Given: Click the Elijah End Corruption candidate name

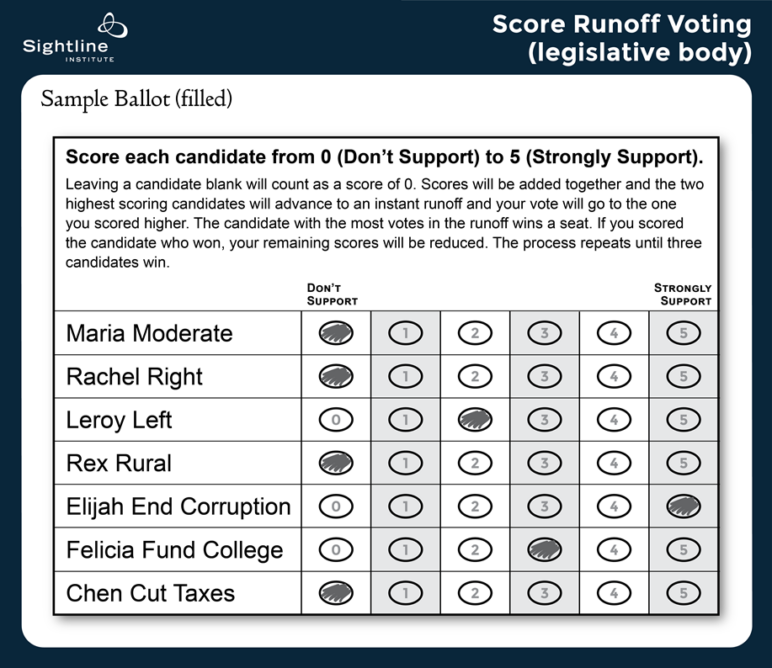Looking at the screenshot, I should 178,506.
